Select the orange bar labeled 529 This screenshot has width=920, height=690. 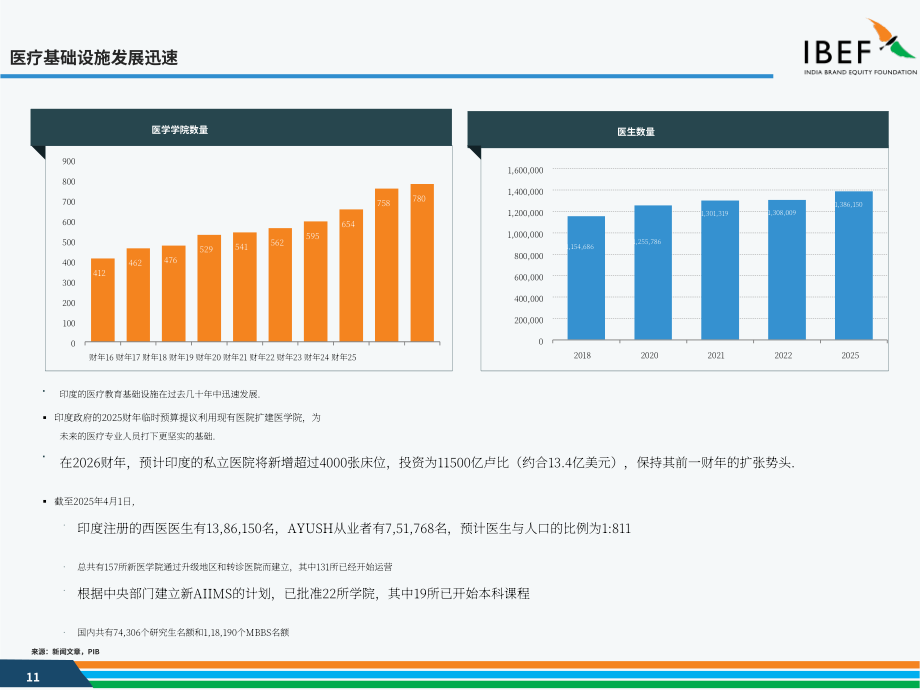(x=209, y=288)
